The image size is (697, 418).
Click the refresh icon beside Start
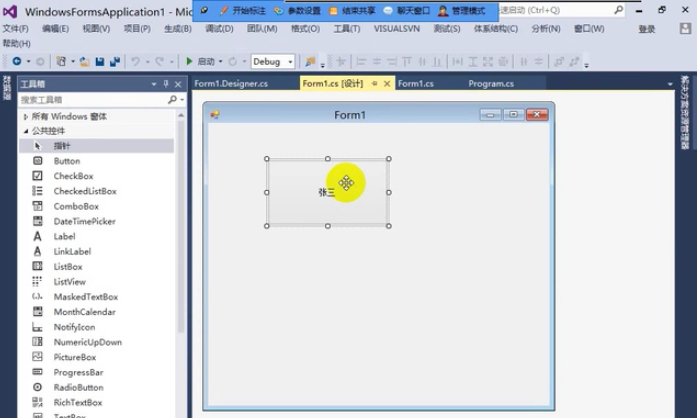tap(232, 61)
